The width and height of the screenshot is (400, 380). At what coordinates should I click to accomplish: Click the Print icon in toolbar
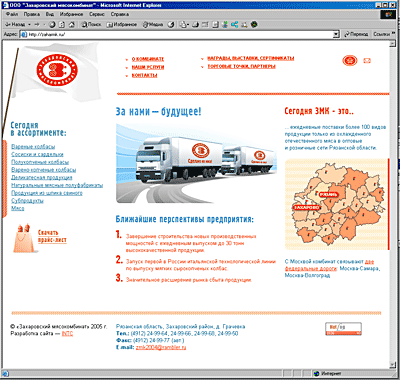(195, 24)
